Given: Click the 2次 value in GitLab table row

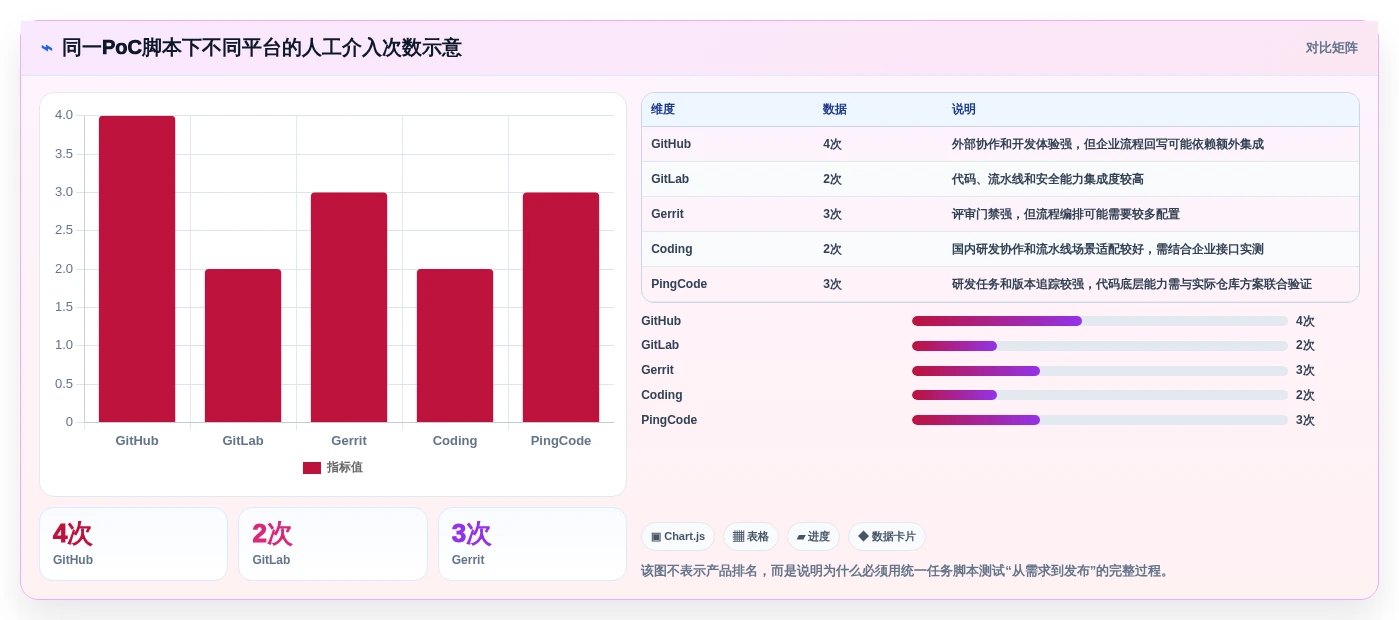Looking at the screenshot, I should pyautogui.click(x=832, y=179).
